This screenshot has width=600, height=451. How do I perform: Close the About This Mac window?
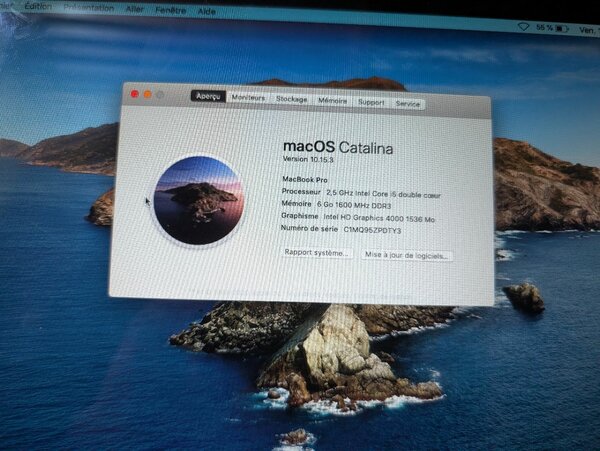(134, 94)
